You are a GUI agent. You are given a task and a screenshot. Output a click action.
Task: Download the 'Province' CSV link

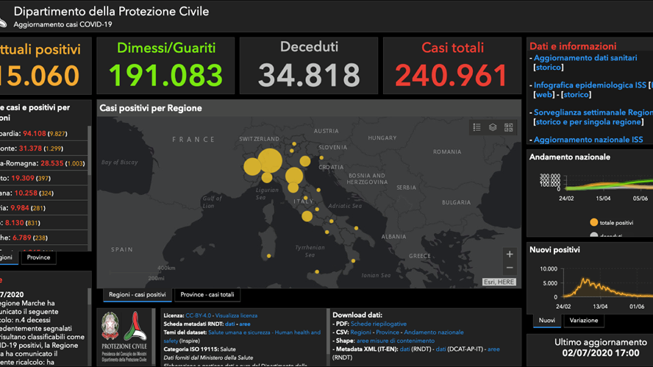[387, 332]
